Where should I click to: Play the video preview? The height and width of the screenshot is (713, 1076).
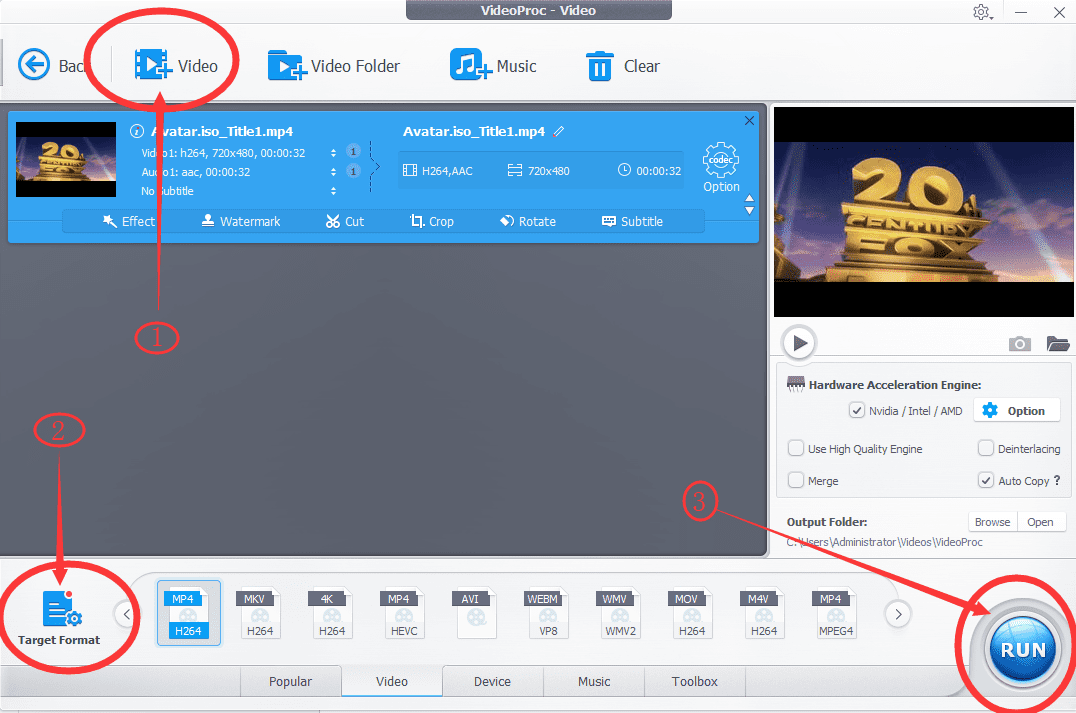[799, 342]
